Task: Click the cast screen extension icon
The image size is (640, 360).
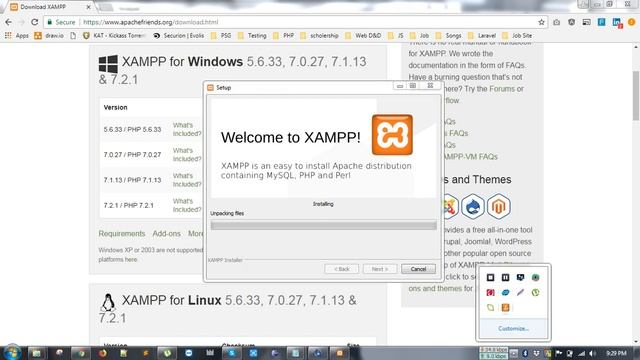Action: (587, 22)
